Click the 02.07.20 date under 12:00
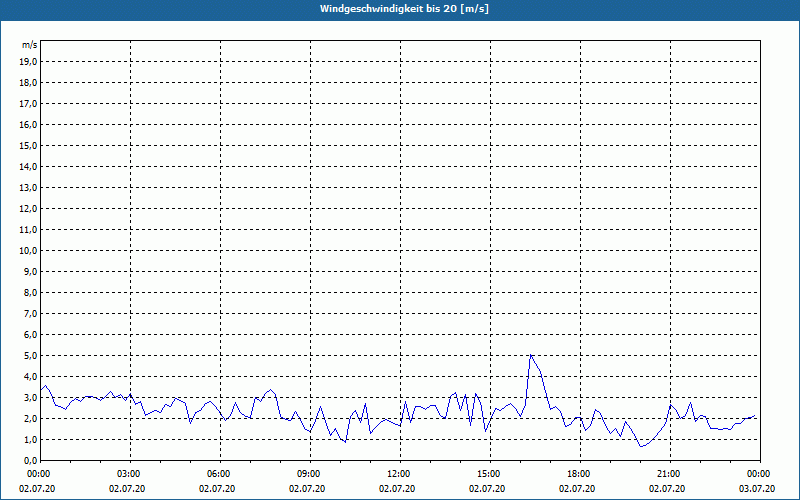The width and height of the screenshot is (800, 500). [x=397, y=489]
